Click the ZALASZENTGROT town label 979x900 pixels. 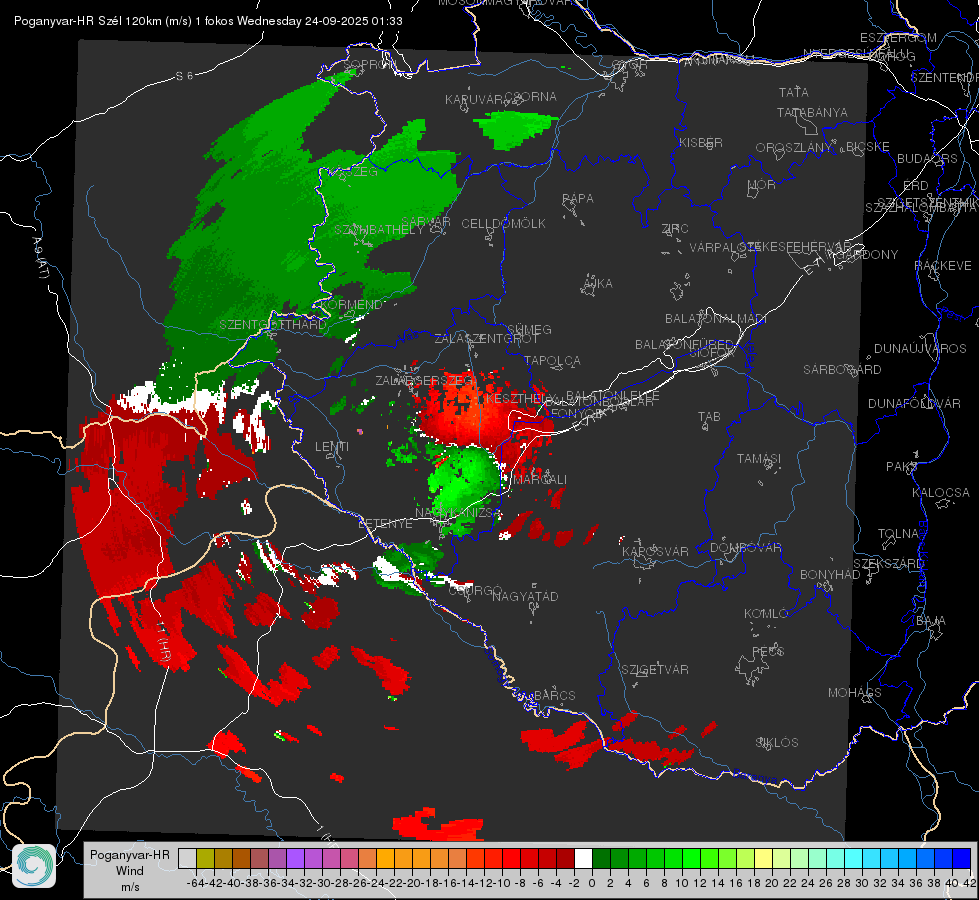486,339
